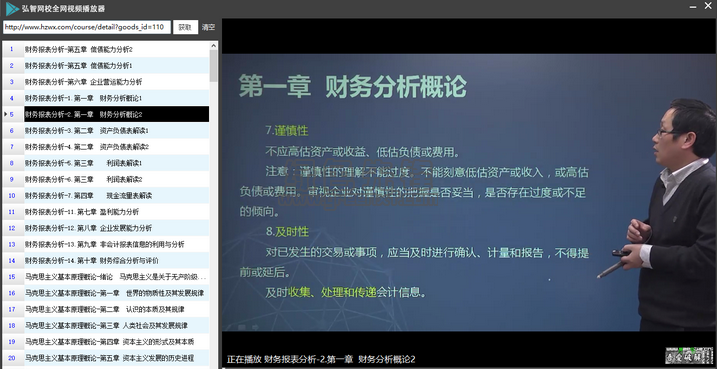The height and width of the screenshot is (369, 717).
Task: Click the playlist scrollbar up arrow
Action: [x=214, y=45]
